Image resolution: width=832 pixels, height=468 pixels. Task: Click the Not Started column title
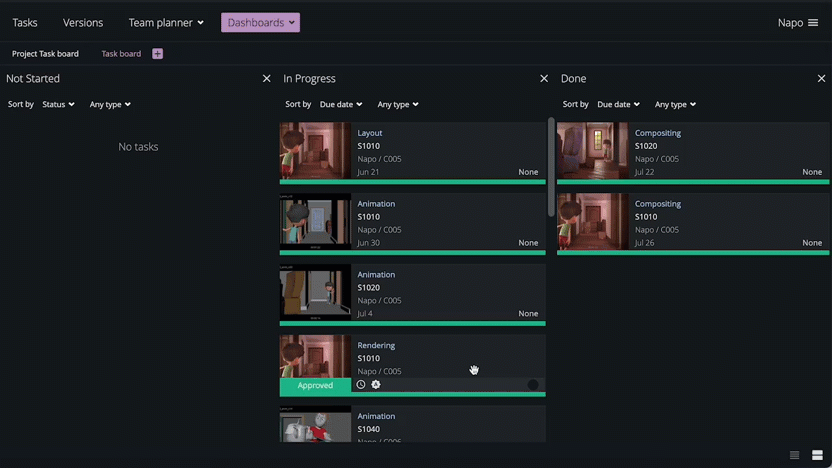tap(33, 79)
